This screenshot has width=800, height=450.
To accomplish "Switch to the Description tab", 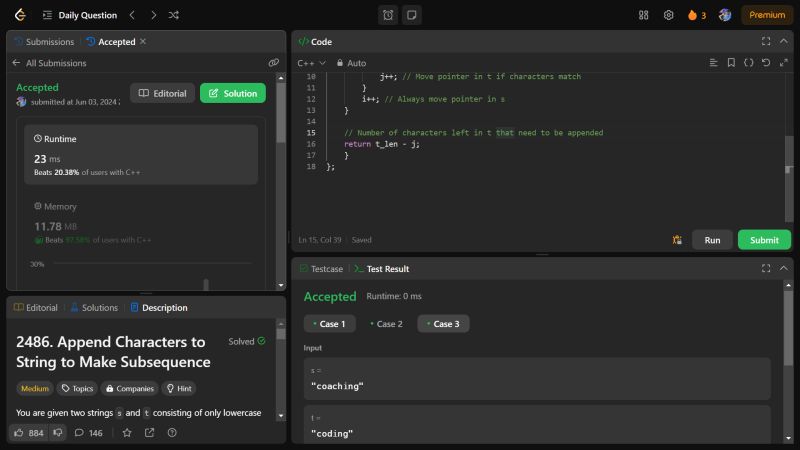I will tap(159, 308).
